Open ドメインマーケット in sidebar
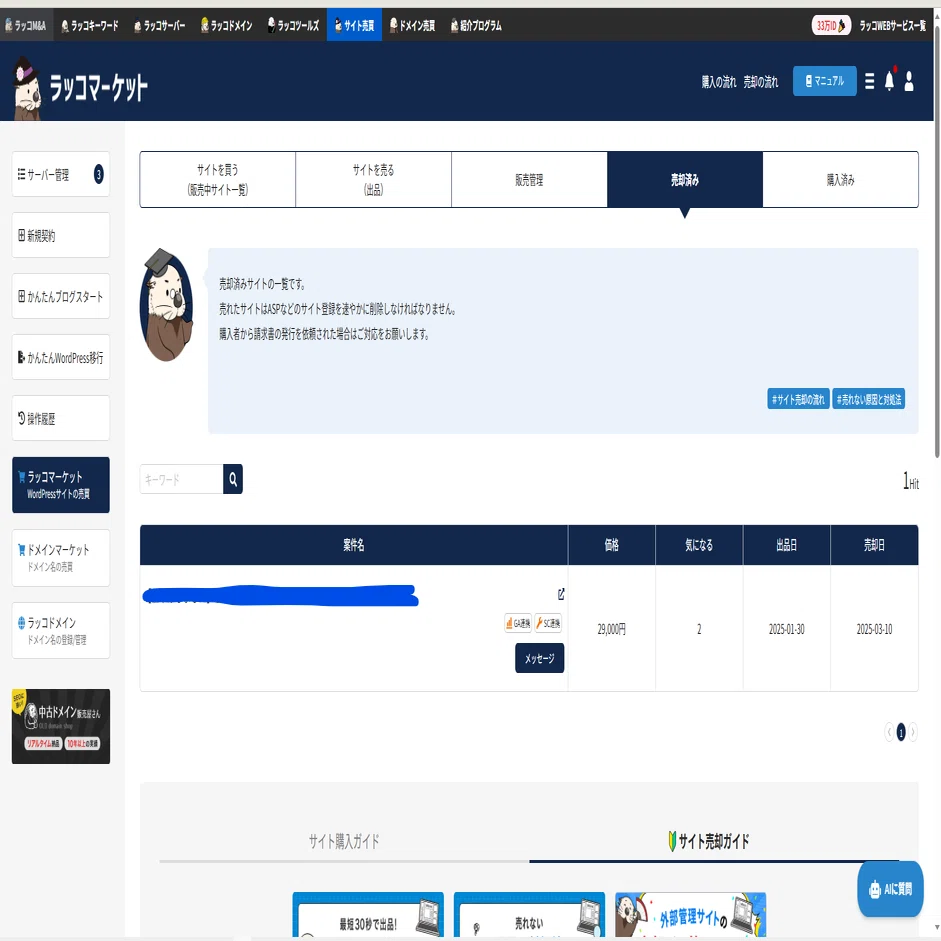The width and height of the screenshot is (941, 941). click(61, 558)
